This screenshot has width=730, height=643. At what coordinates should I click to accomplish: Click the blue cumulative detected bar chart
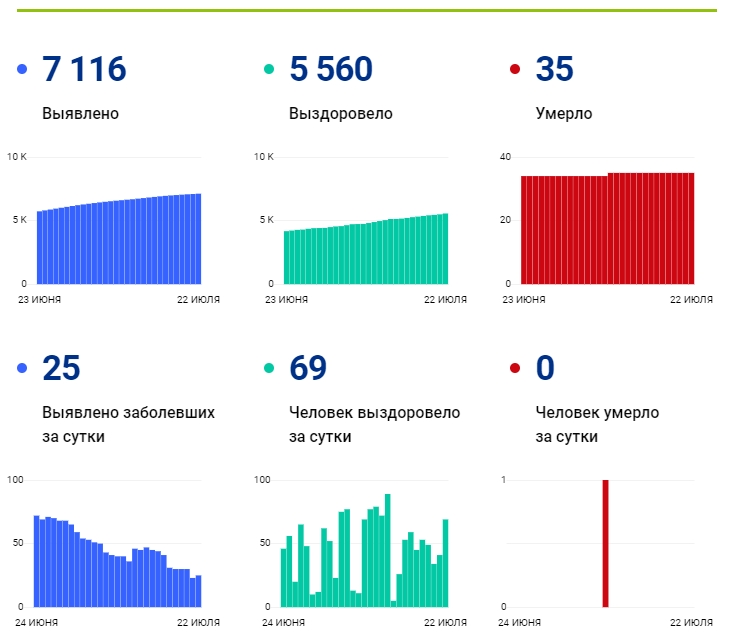118,242
